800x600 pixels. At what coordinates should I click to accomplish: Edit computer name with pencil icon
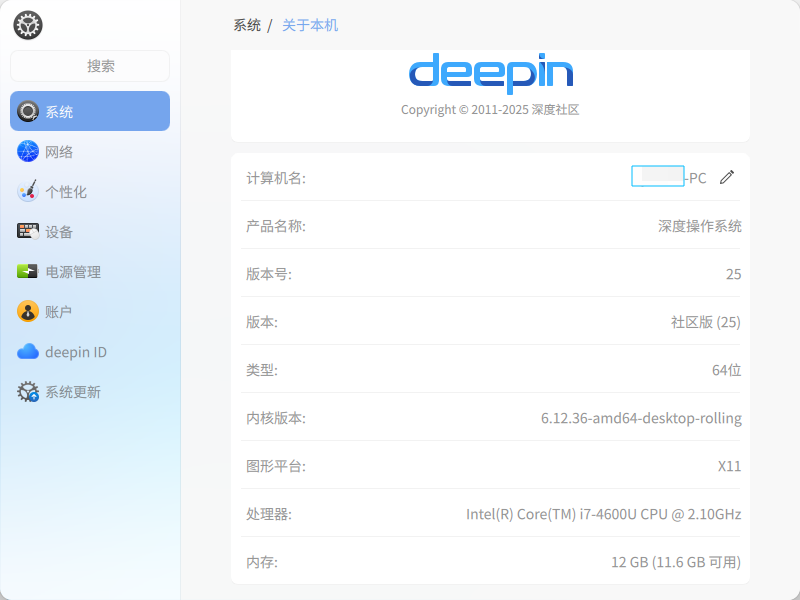pos(727,178)
